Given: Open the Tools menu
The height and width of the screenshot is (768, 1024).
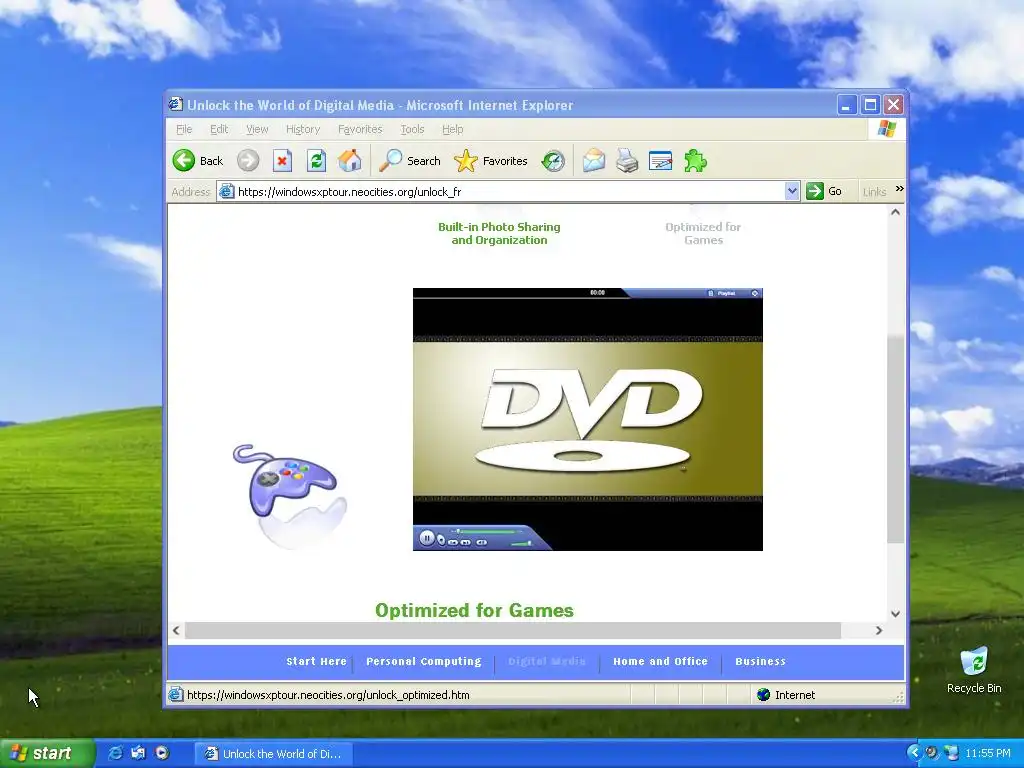Looking at the screenshot, I should [x=412, y=129].
